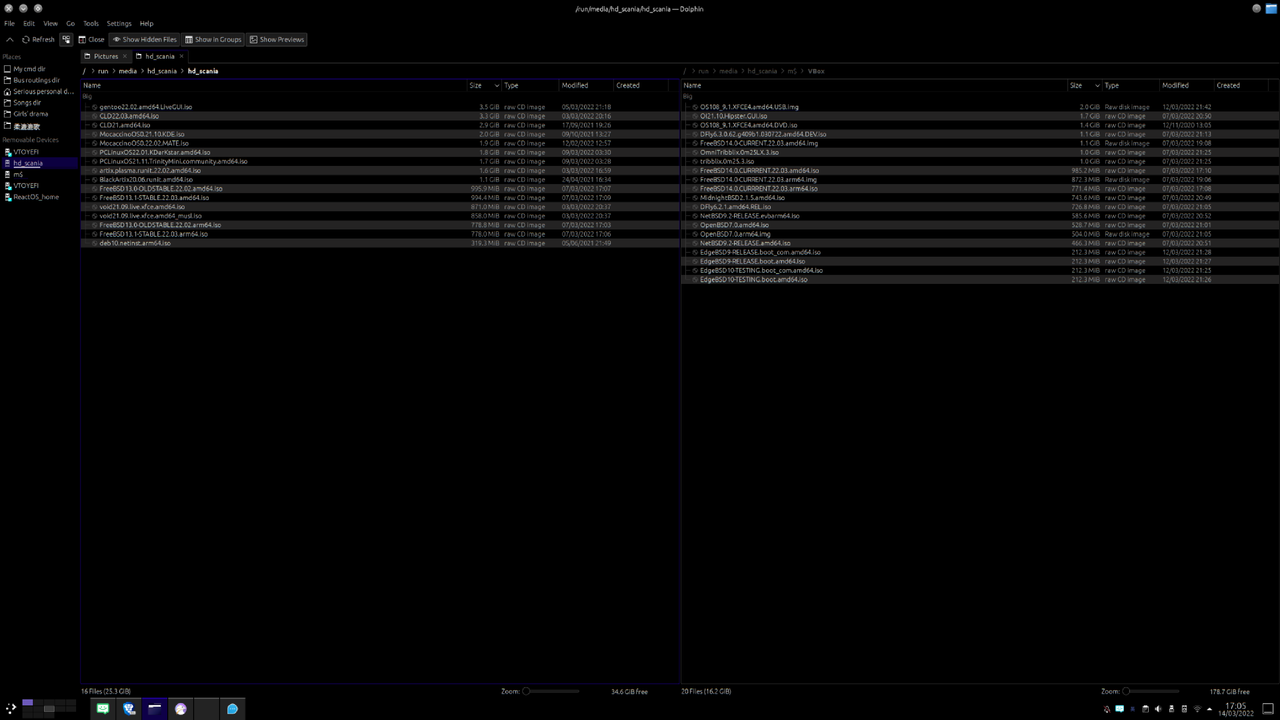Select PCLinuxOS22.01.KDarkstar.amd64.iso file
This screenshot has height=720, width=1280.
(x=155, y=152)
